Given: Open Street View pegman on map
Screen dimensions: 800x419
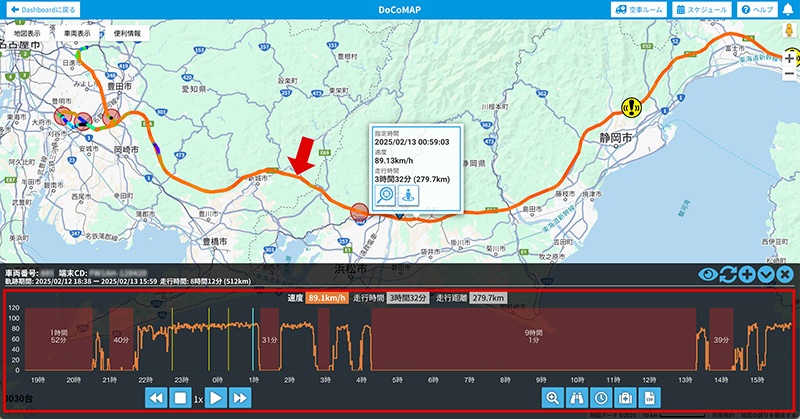Looking at the screenshot, I should tap(788, 34).
